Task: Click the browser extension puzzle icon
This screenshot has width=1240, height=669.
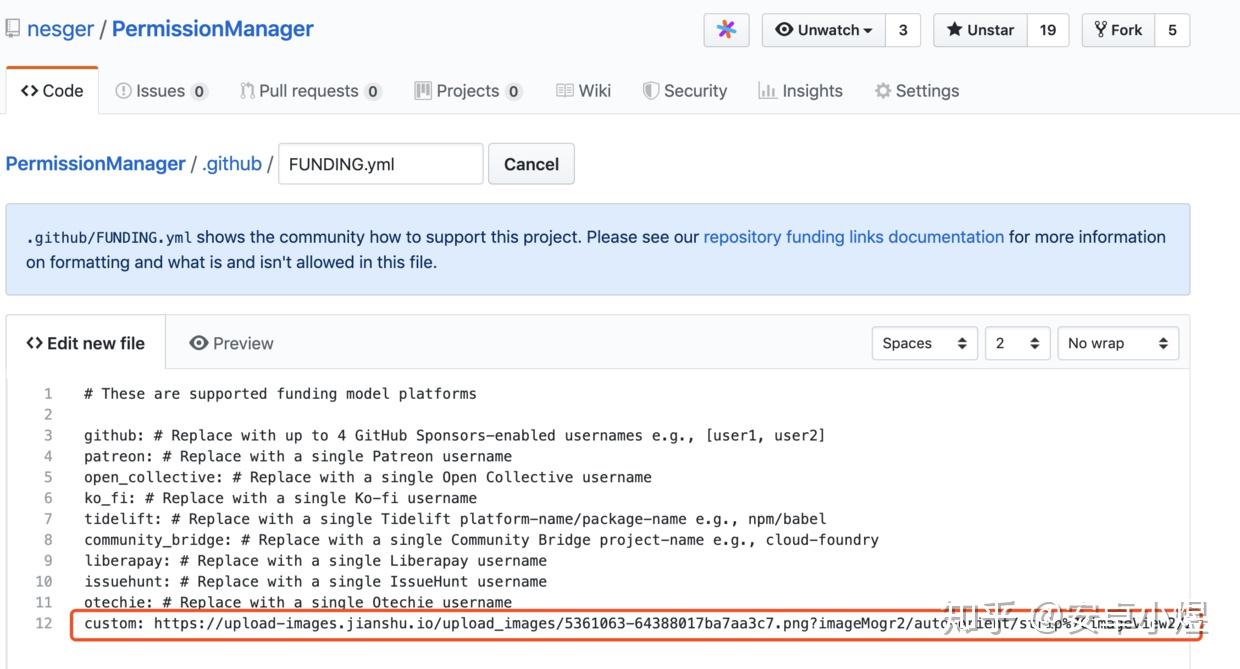Action: click(x=726, y=29)
